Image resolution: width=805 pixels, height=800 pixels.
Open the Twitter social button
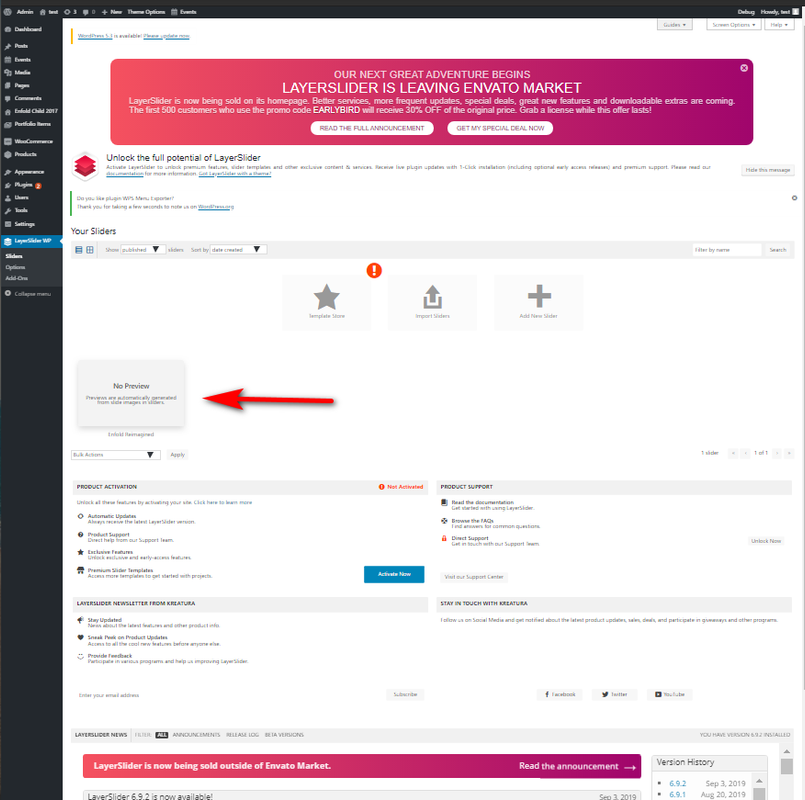[615, 694]
